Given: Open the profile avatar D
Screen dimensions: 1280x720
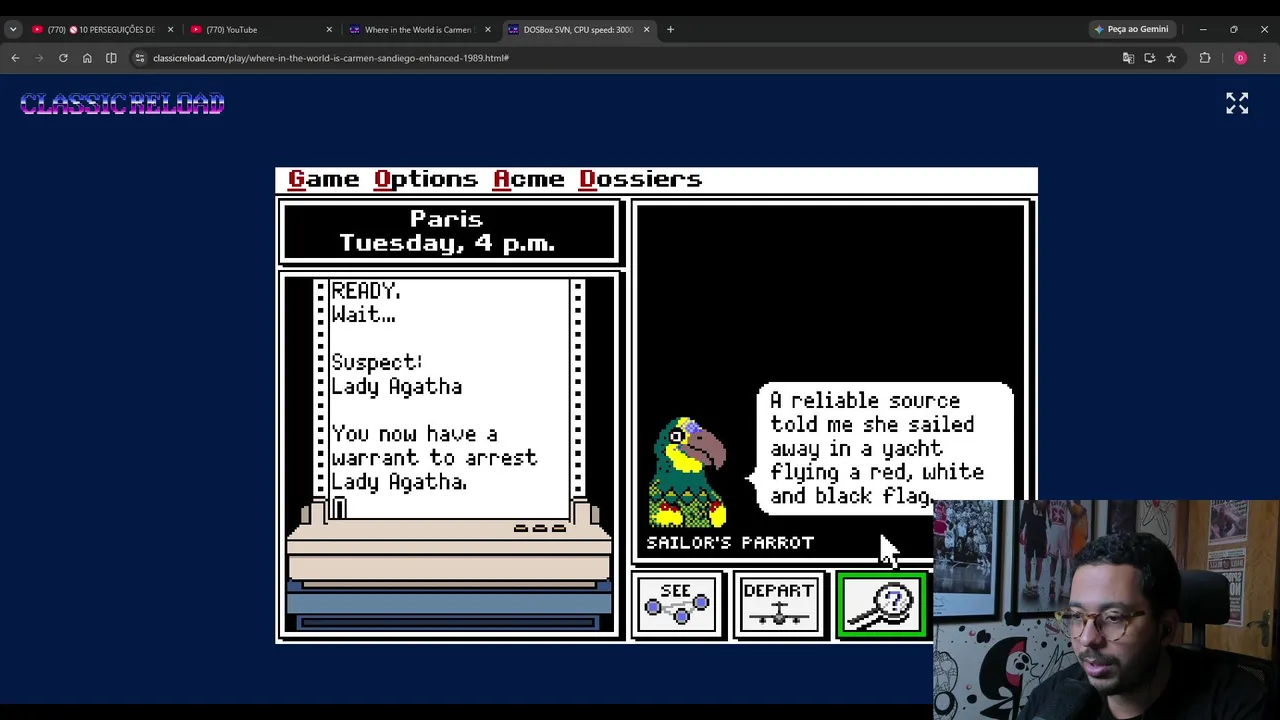Looking at the screenshot, I should click(x=1240, y=58).
